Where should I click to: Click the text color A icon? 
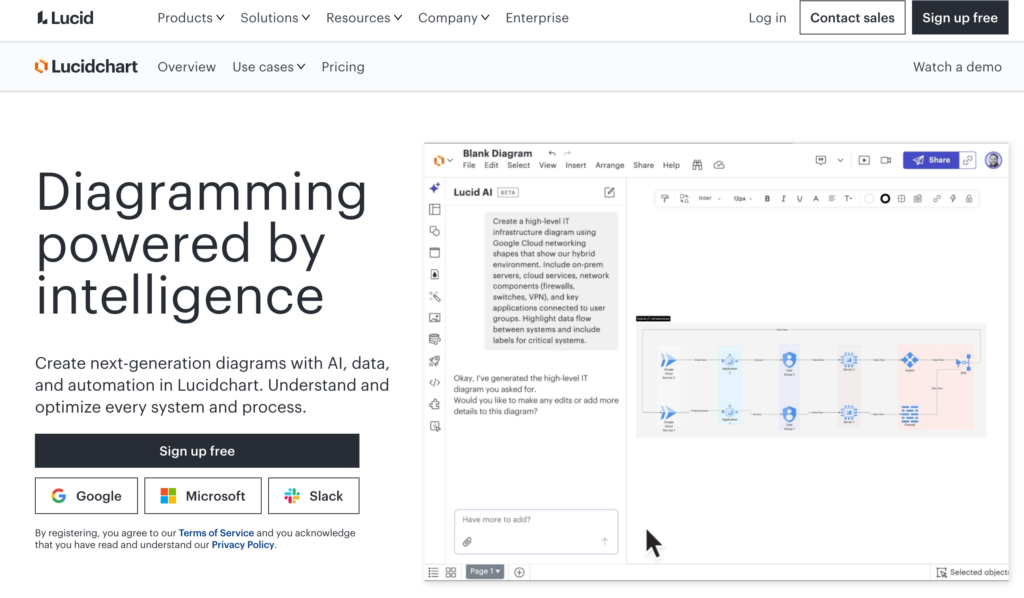point(816,198)
